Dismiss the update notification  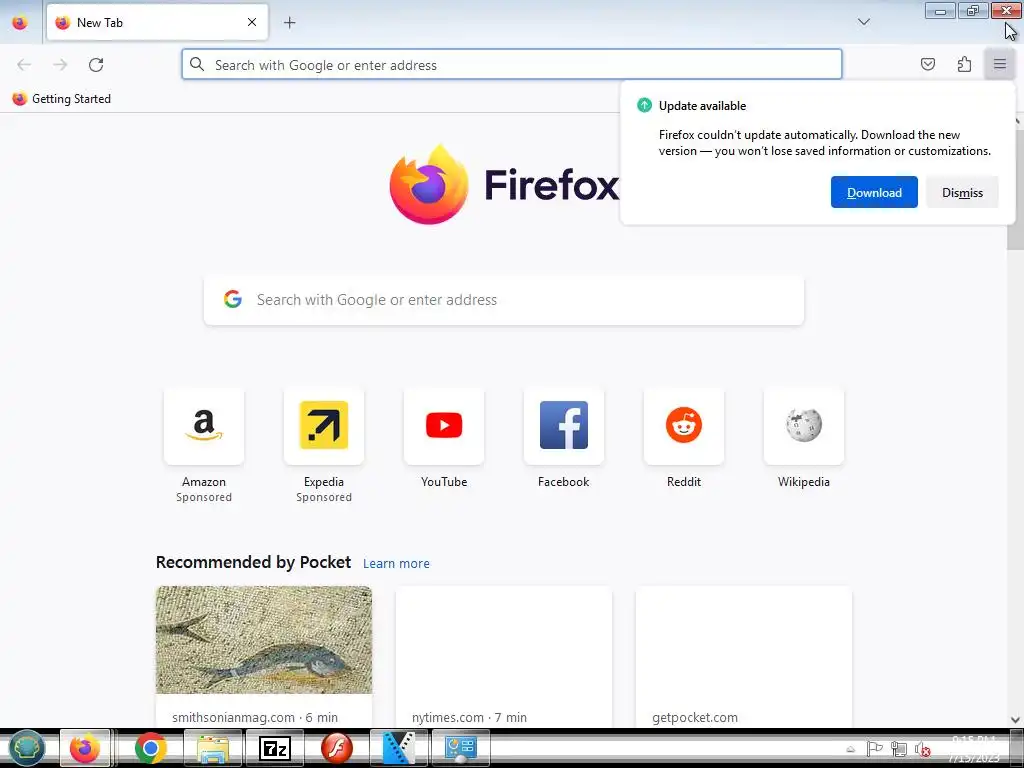[x=962, y=192]
